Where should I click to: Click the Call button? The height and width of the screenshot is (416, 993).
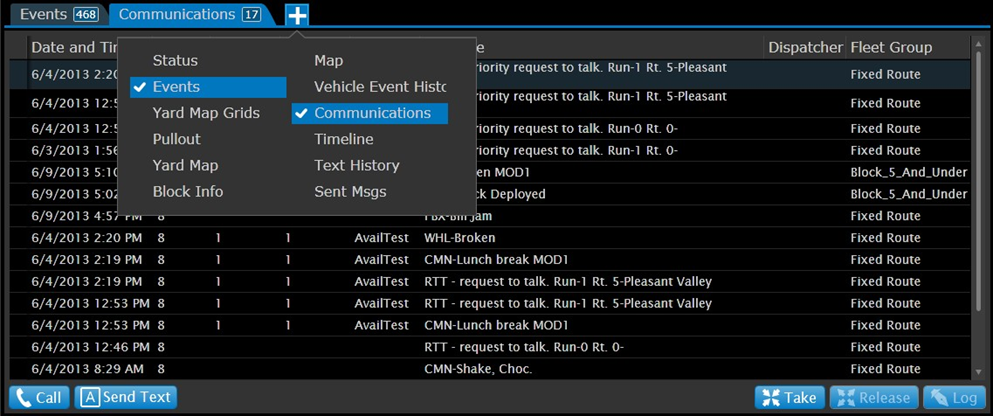click(x=39, y=398)
